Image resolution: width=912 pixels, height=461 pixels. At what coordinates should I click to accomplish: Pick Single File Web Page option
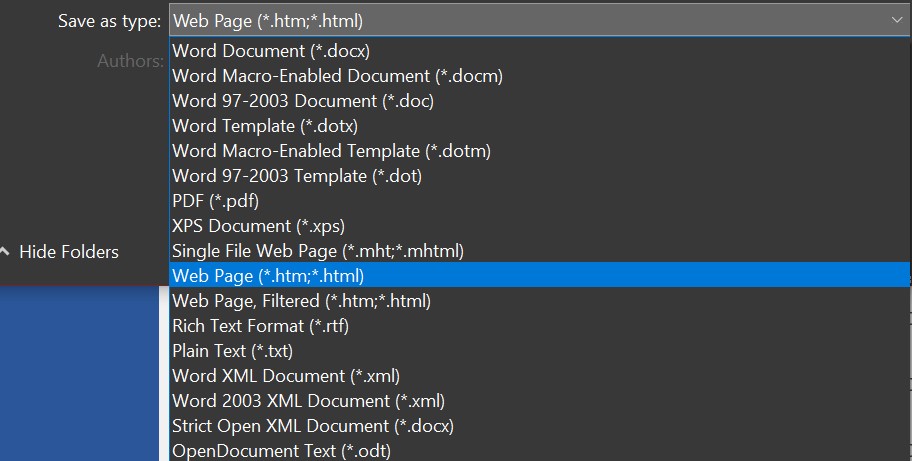[318, 251]
